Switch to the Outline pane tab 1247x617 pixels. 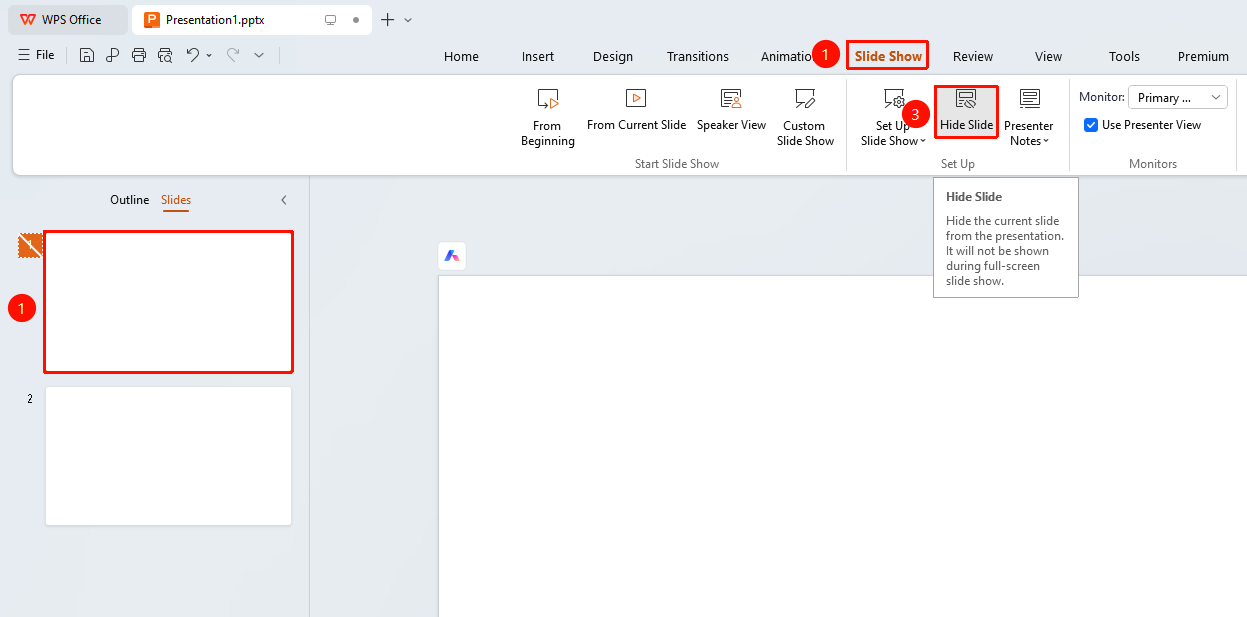[x=130, y=200]
